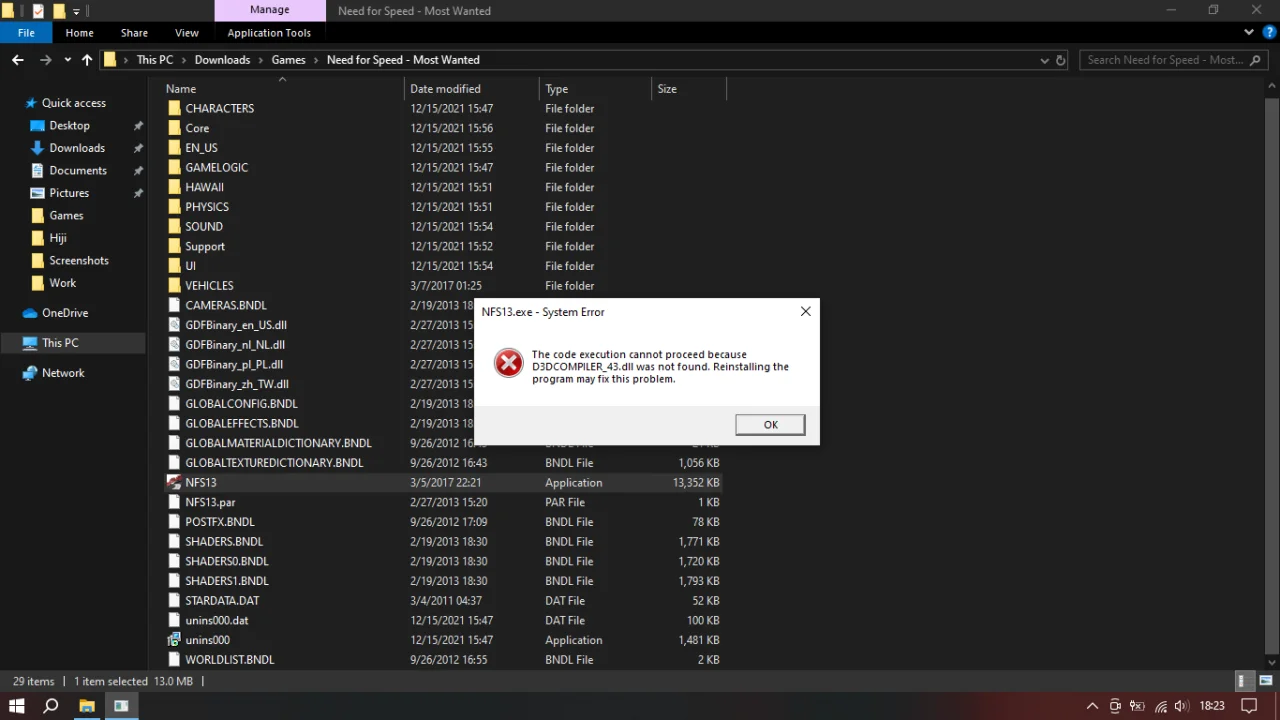Go back with the Back arrow
Screen dimensions: 1280x720
click(x=18, y=60)
